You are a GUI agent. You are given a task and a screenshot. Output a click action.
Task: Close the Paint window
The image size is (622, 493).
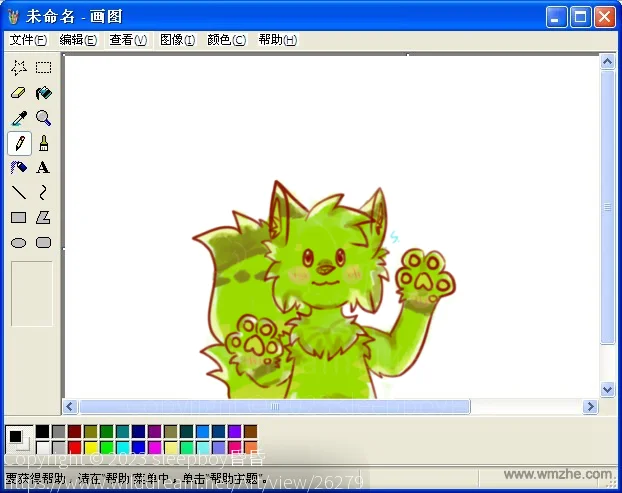(605, 17)
